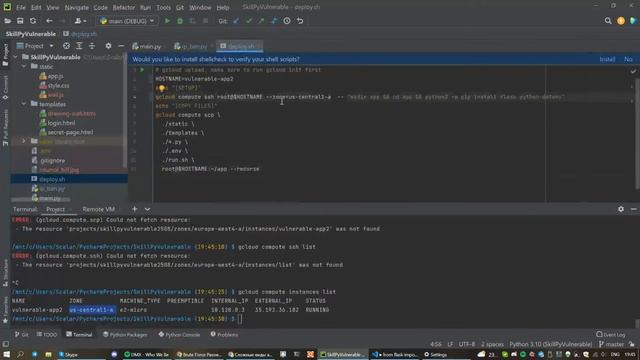The width and height of the screenshot is (640, 360).
Task: Select deploy.sh in project tree
Action: [x=52, y=179]
